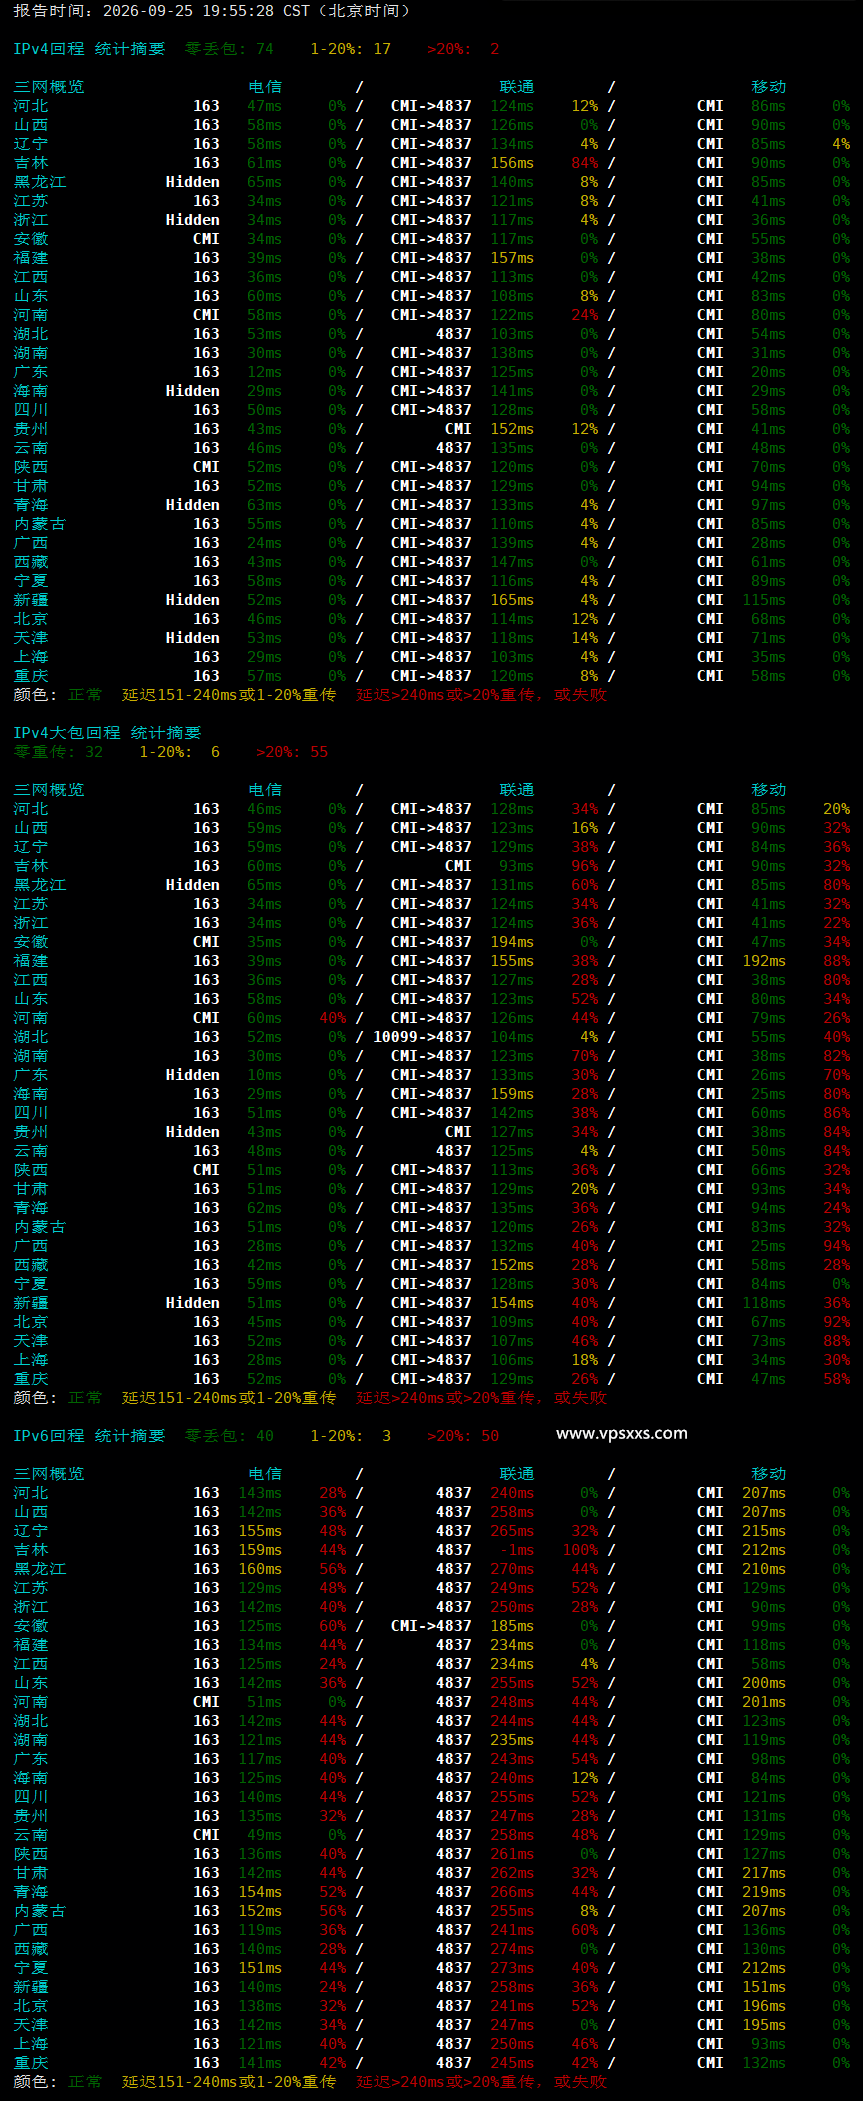Click "10ms" telecom latency in large-packet 广东 row
Image resolution: width=863 pixels, height=2101 pixels.
pyautogui.click(x=264, y=1075)
